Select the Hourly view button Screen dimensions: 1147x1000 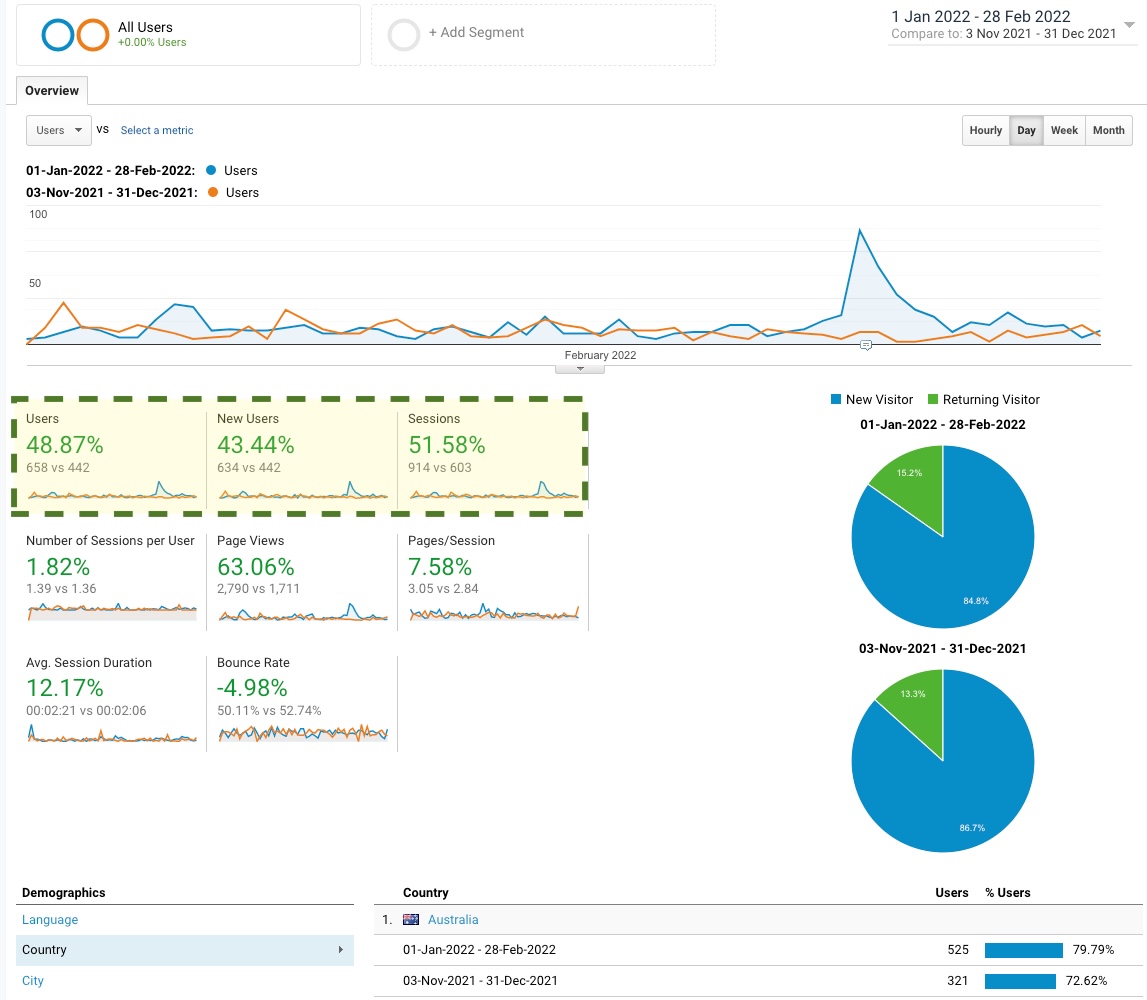(985, 130)
